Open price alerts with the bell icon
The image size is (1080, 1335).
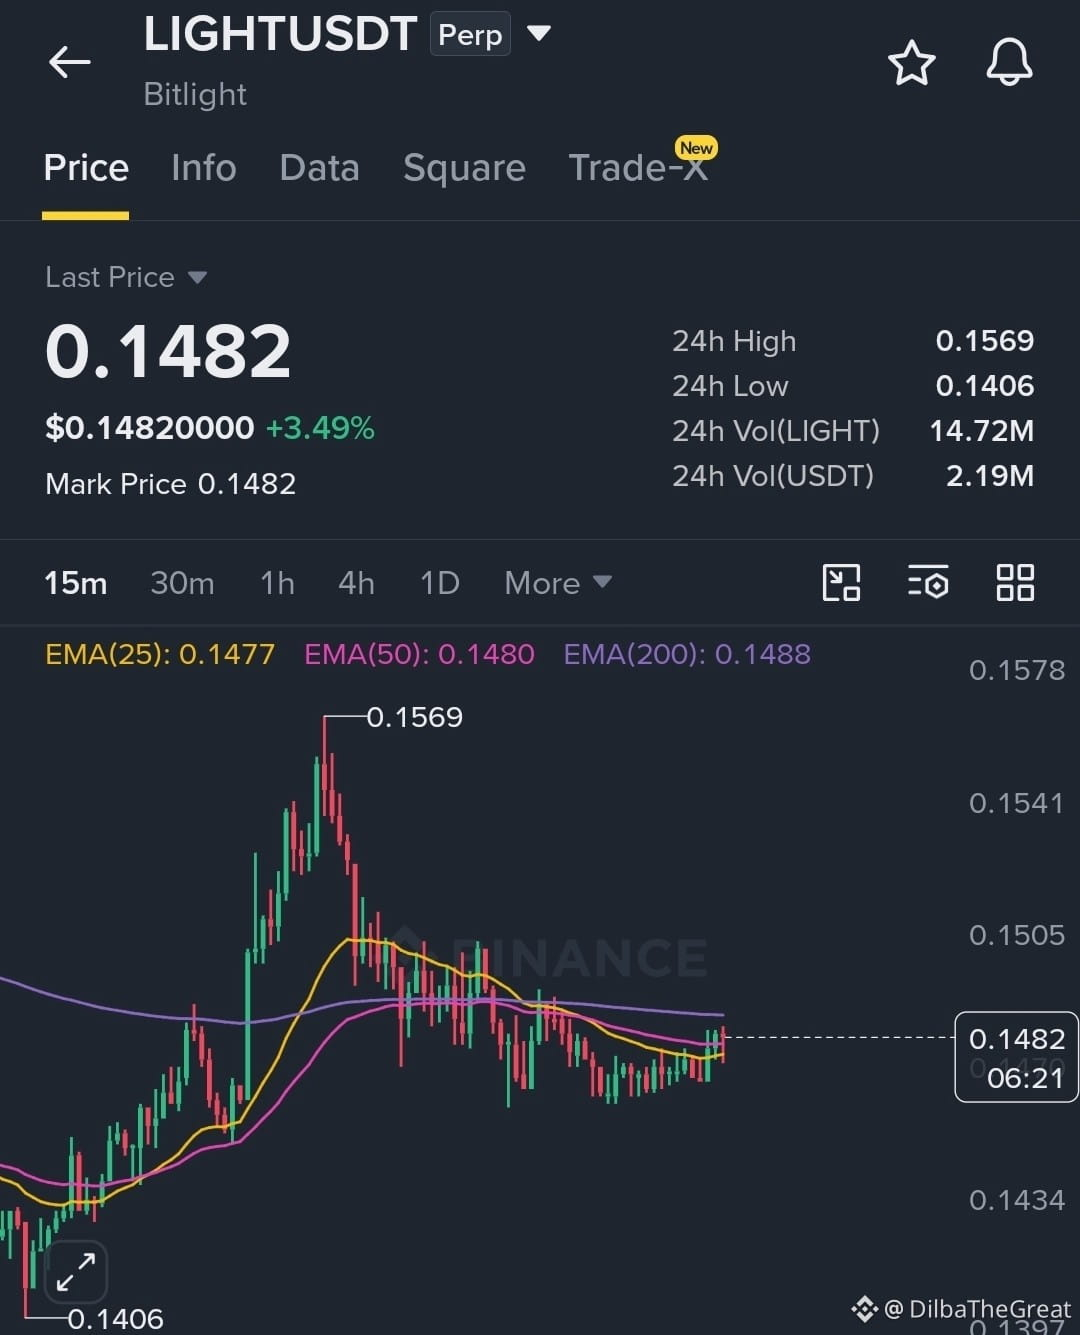[1009, 62]
